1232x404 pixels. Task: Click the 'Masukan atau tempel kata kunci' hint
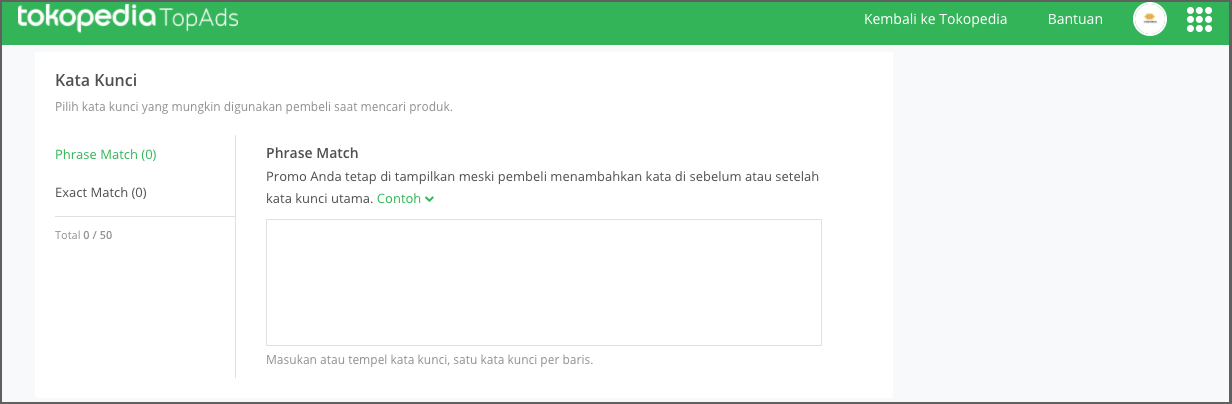430,360
